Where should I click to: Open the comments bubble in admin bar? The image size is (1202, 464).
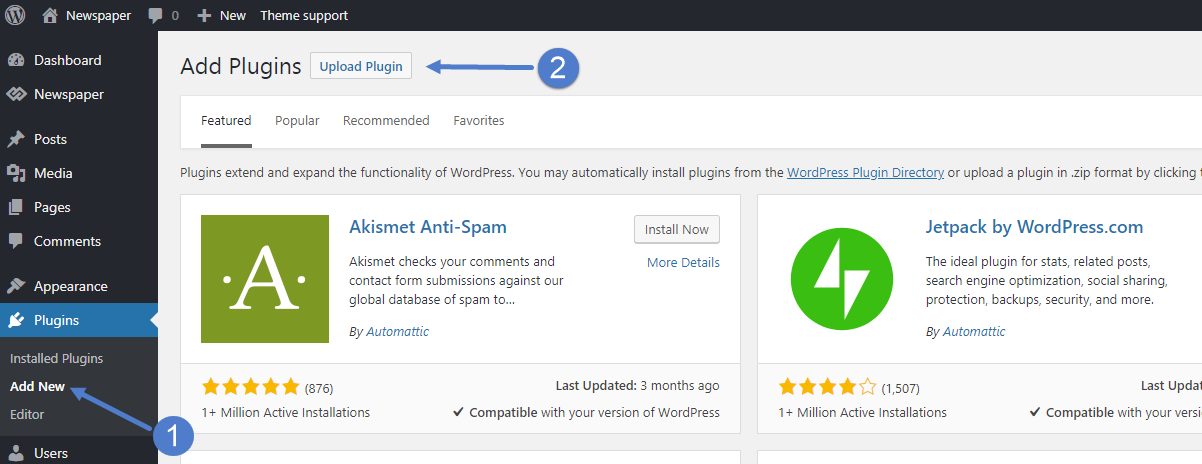click(156, 16)
